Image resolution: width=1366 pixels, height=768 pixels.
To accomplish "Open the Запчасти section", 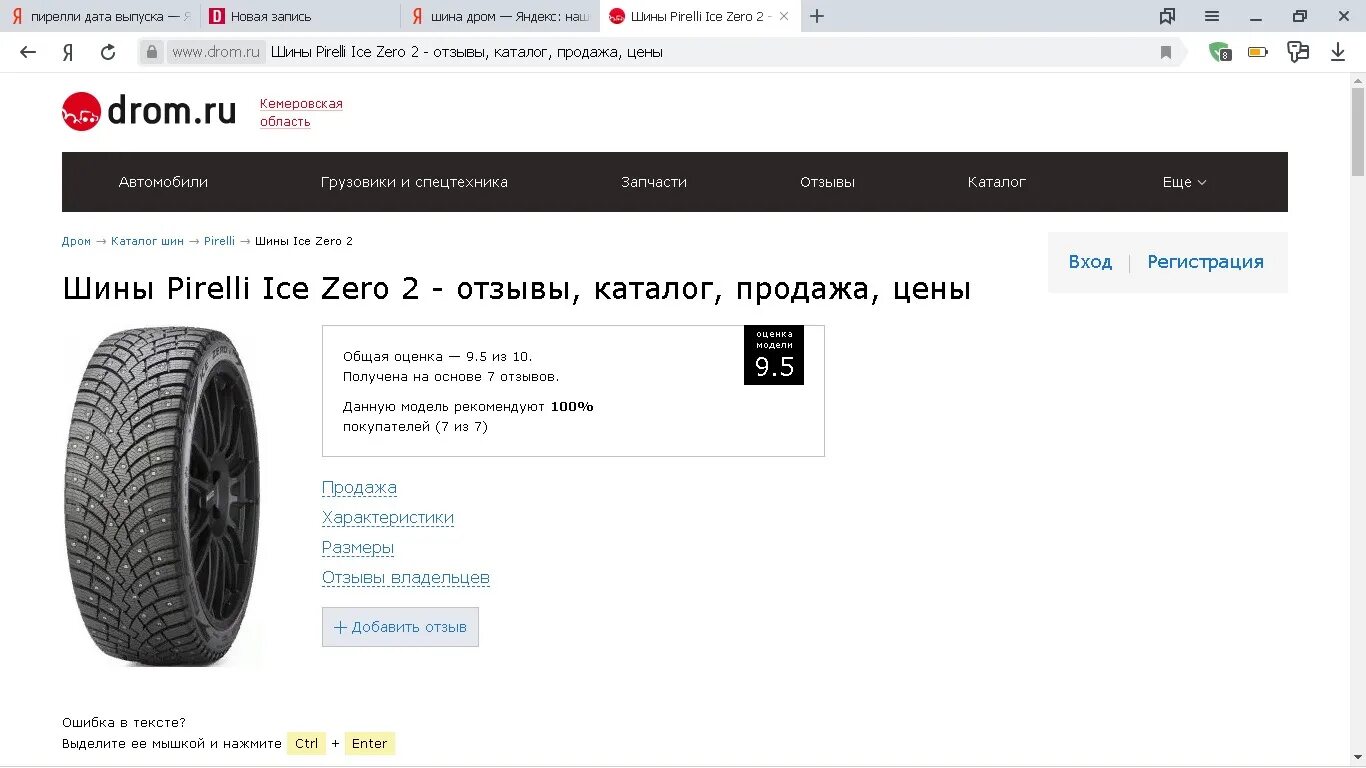I will [x=654, y=182].
